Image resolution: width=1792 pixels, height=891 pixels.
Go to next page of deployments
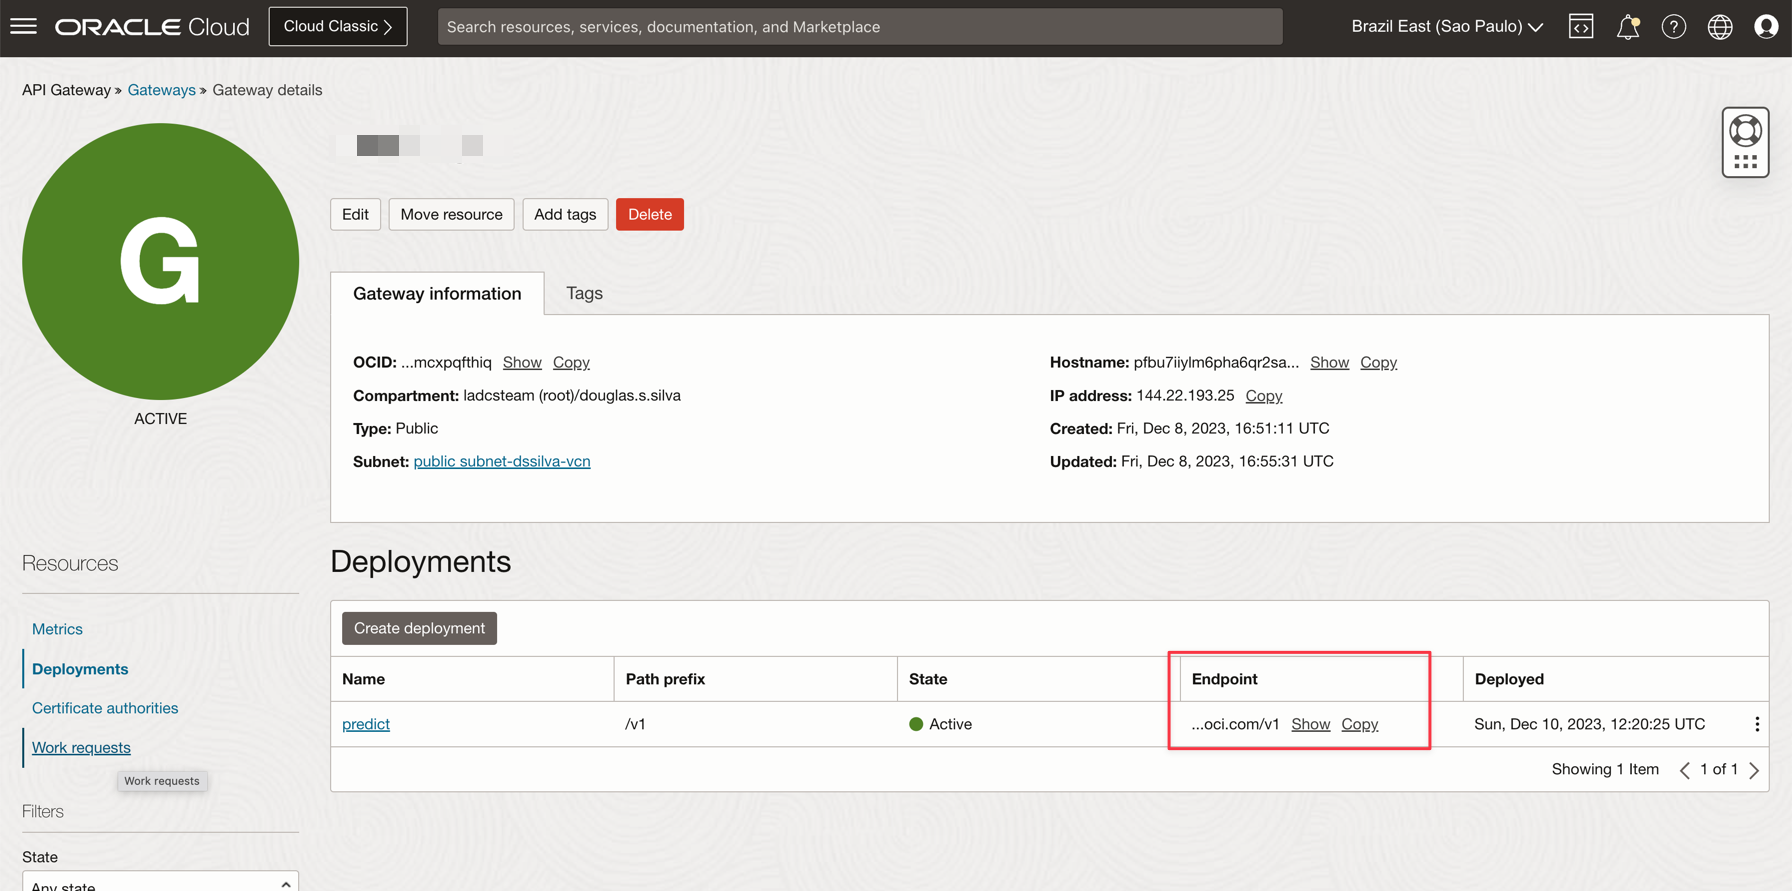[x=1754, y=770]
